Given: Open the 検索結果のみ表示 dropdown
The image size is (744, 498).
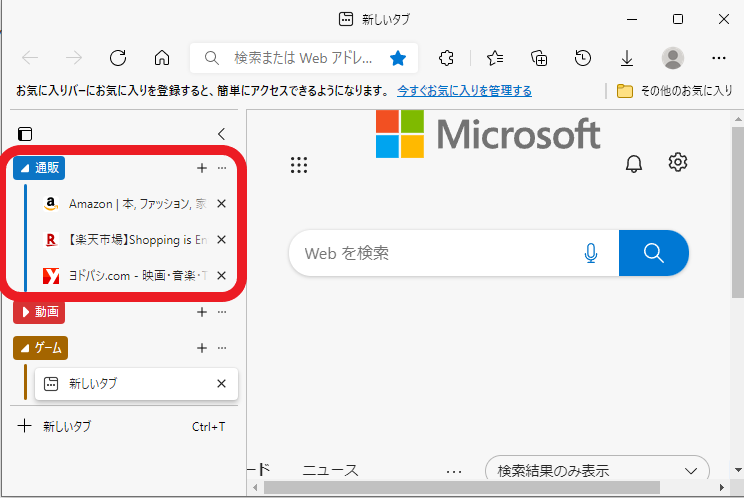Looking at the screenshot, I should click(597, 470).
